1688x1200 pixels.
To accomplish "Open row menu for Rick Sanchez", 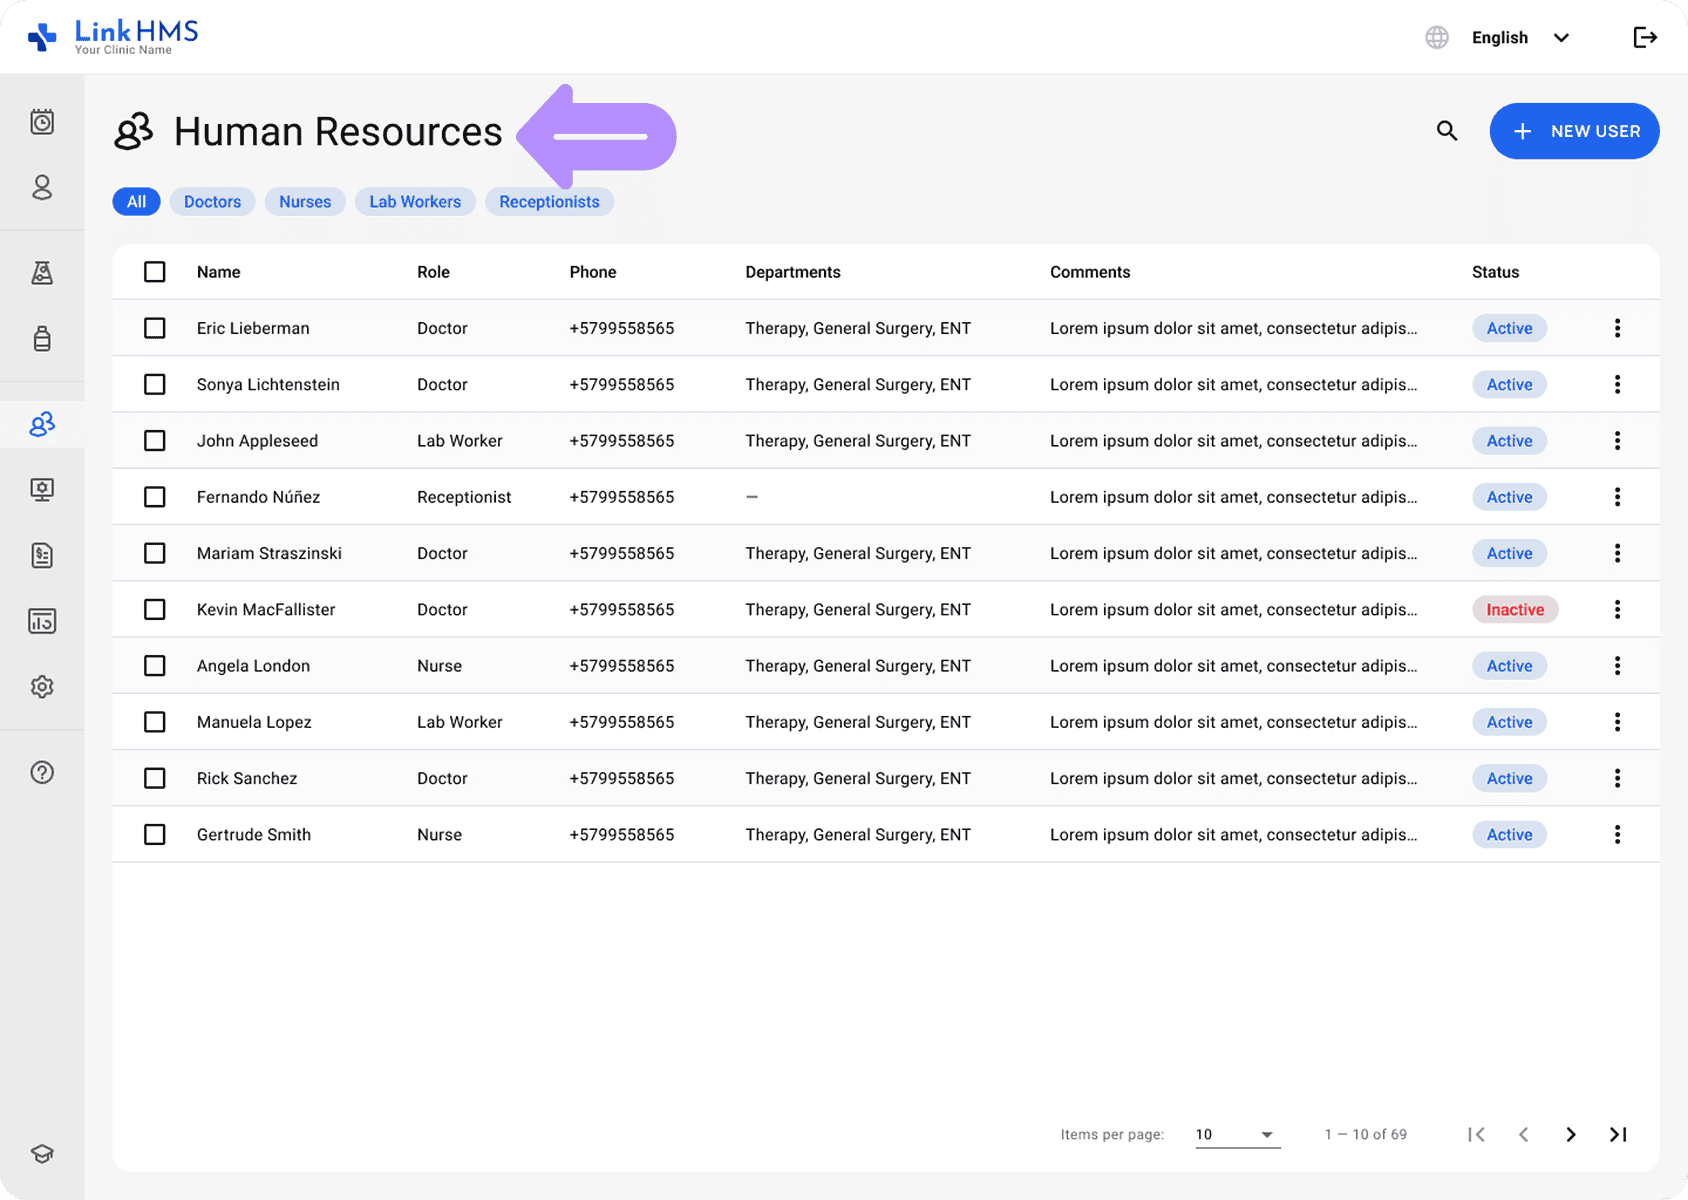I will [1617, 778].
